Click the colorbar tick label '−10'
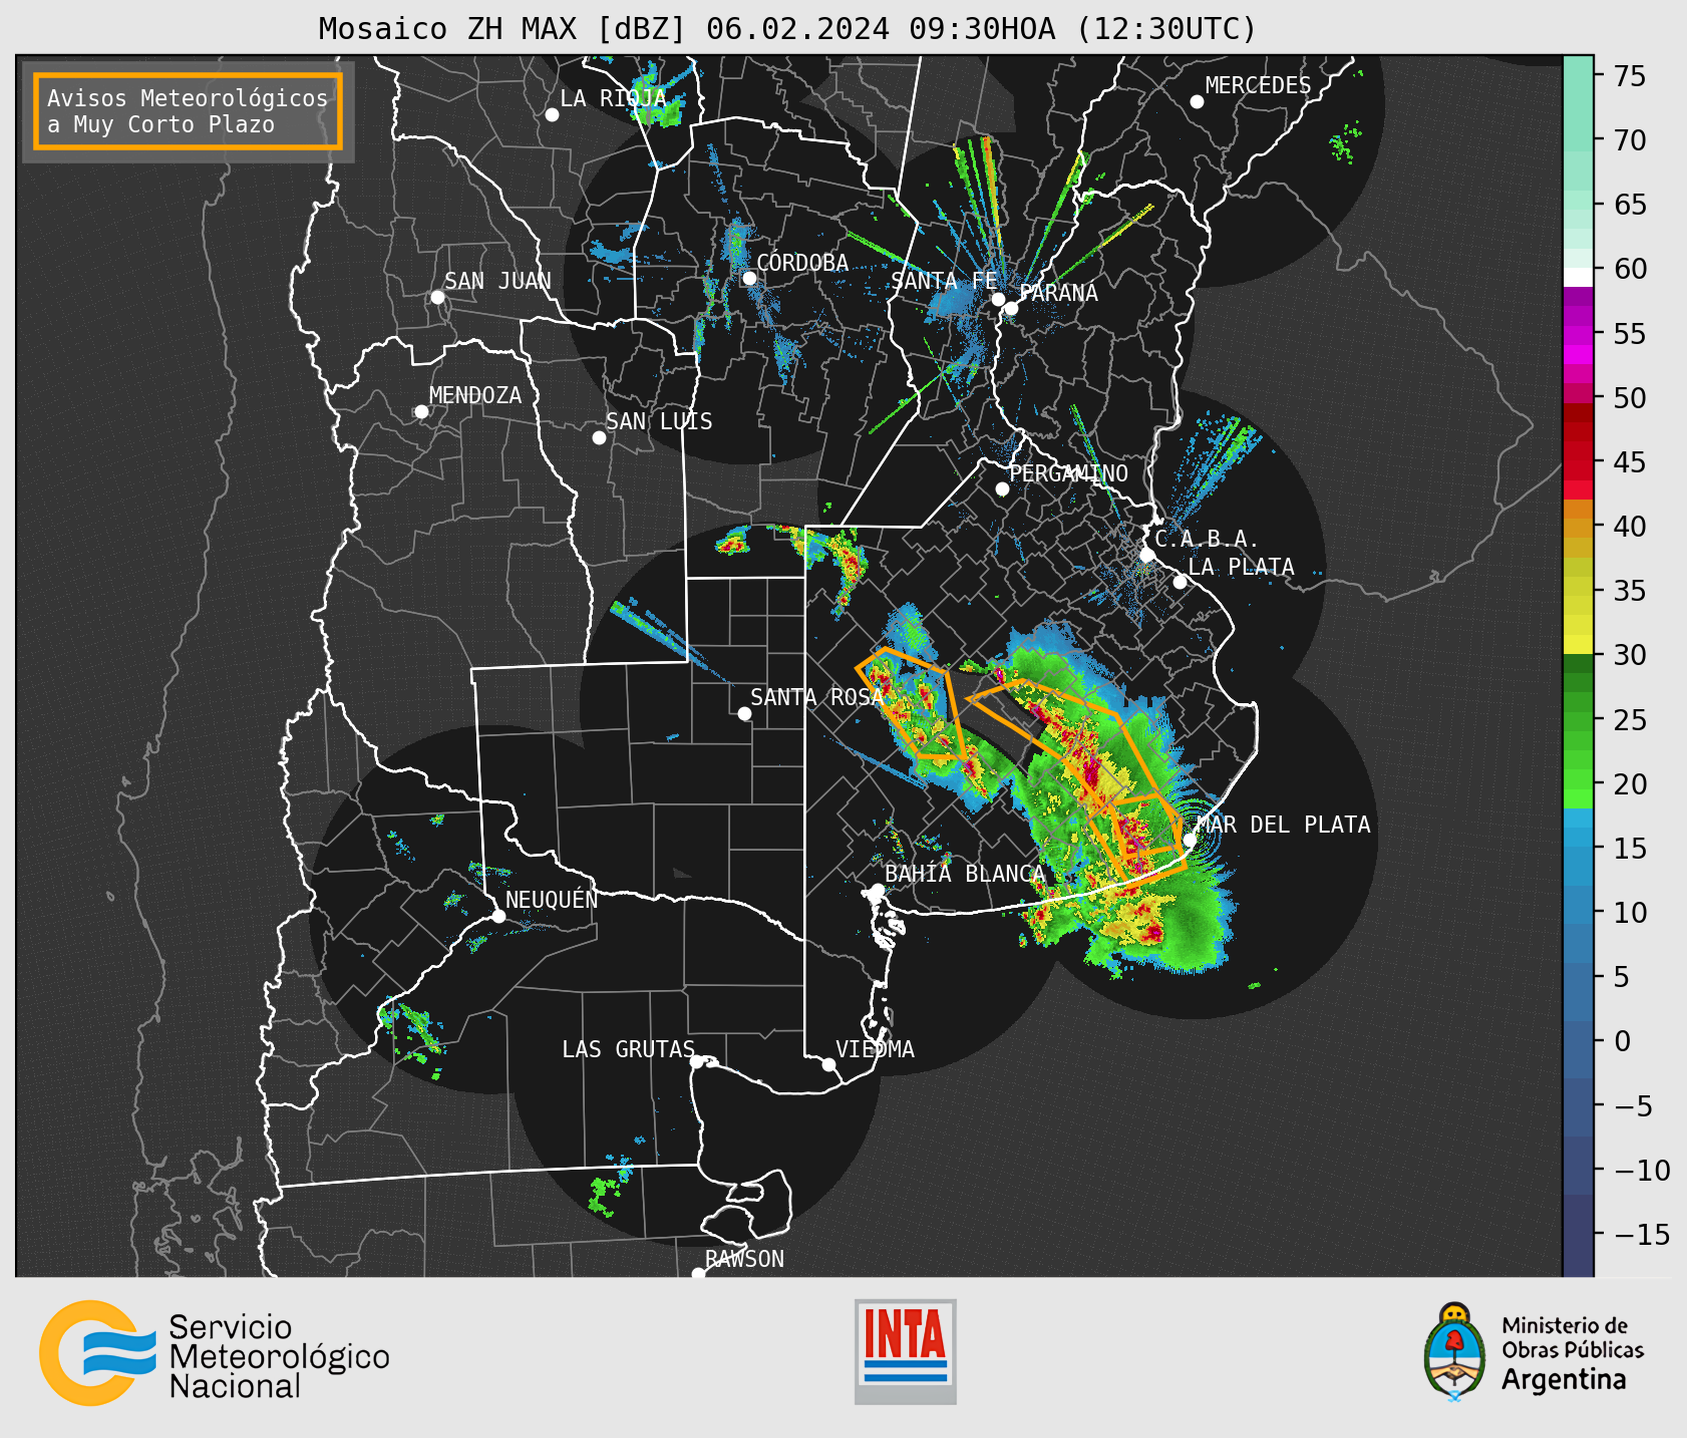Viewport: 1687px width, 1438px height. (x=1641, y=1170)
